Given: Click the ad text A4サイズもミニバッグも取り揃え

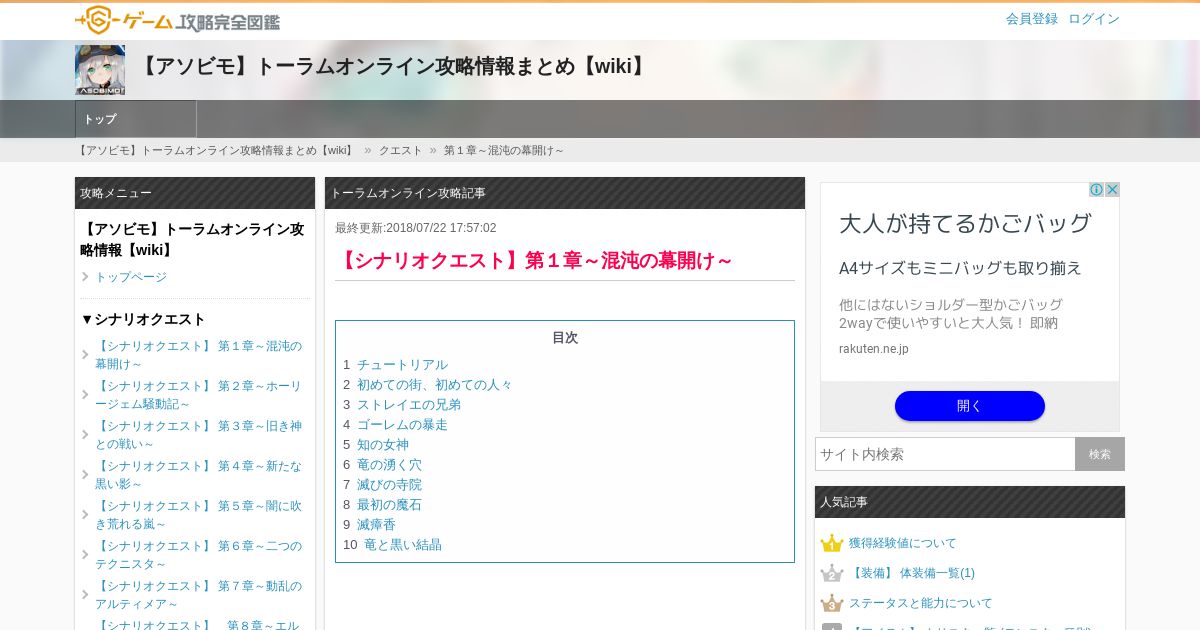Looking at the screenshot, I should 960,268.
